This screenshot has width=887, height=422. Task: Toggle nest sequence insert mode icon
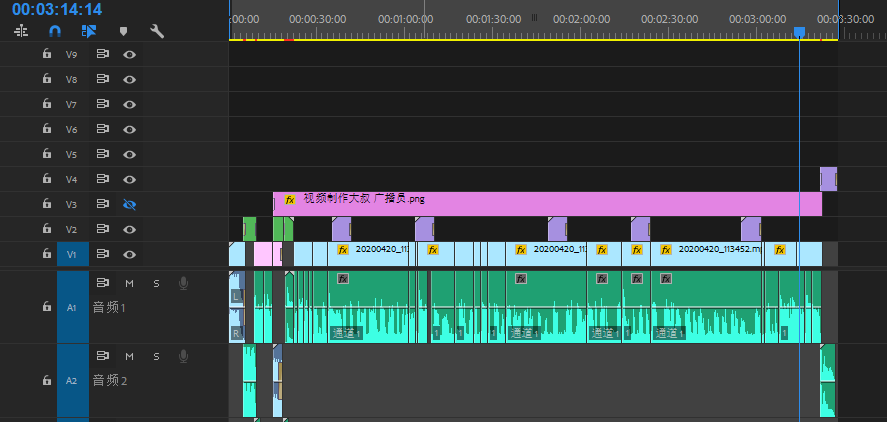tap(21, 31)
